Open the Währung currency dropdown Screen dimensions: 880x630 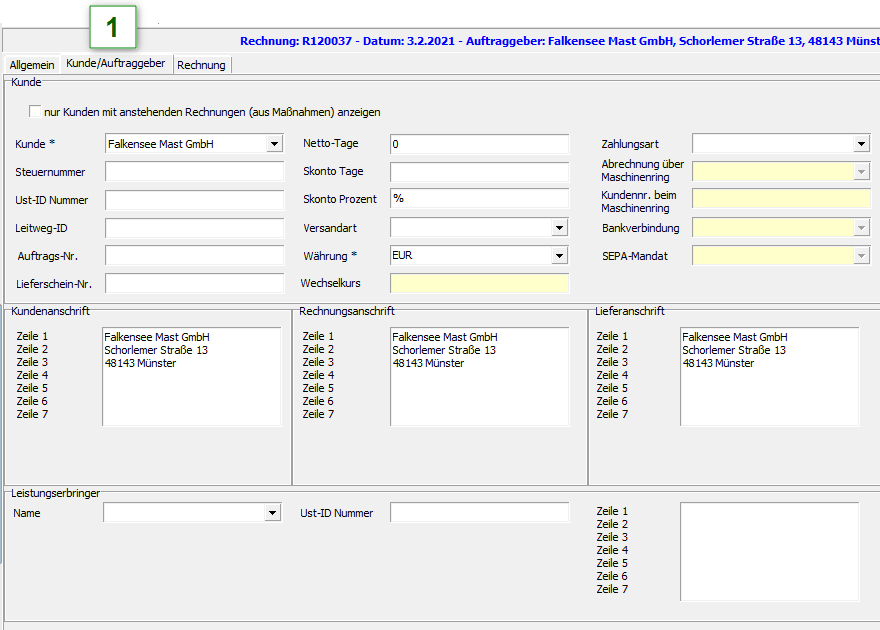pyautogui.click(x=560, y=256)
